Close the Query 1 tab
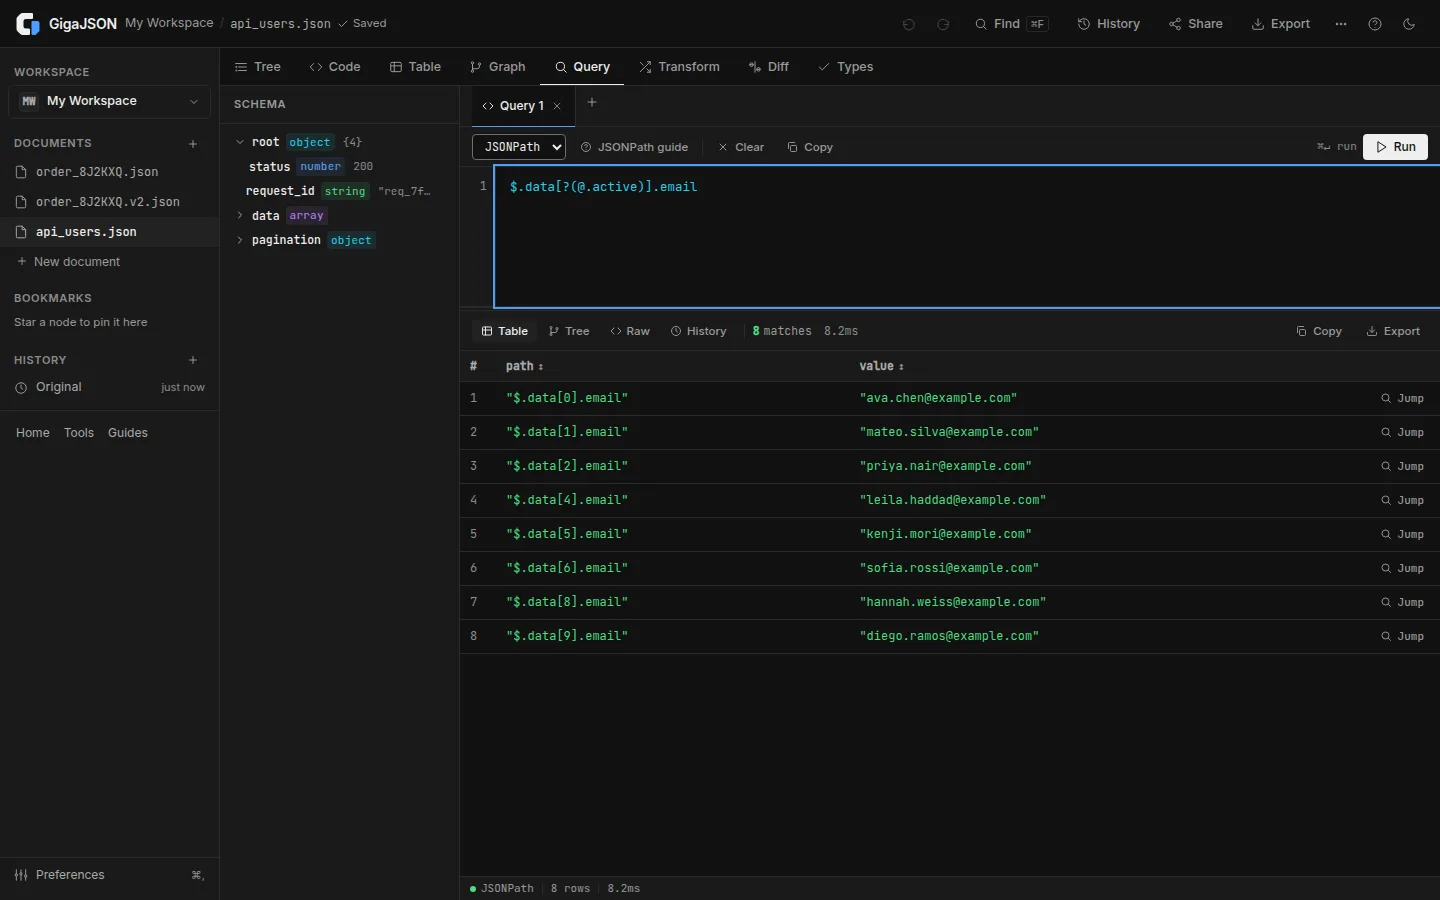Viewport: 1440px width, 900px height. click(x=557, y=106)
